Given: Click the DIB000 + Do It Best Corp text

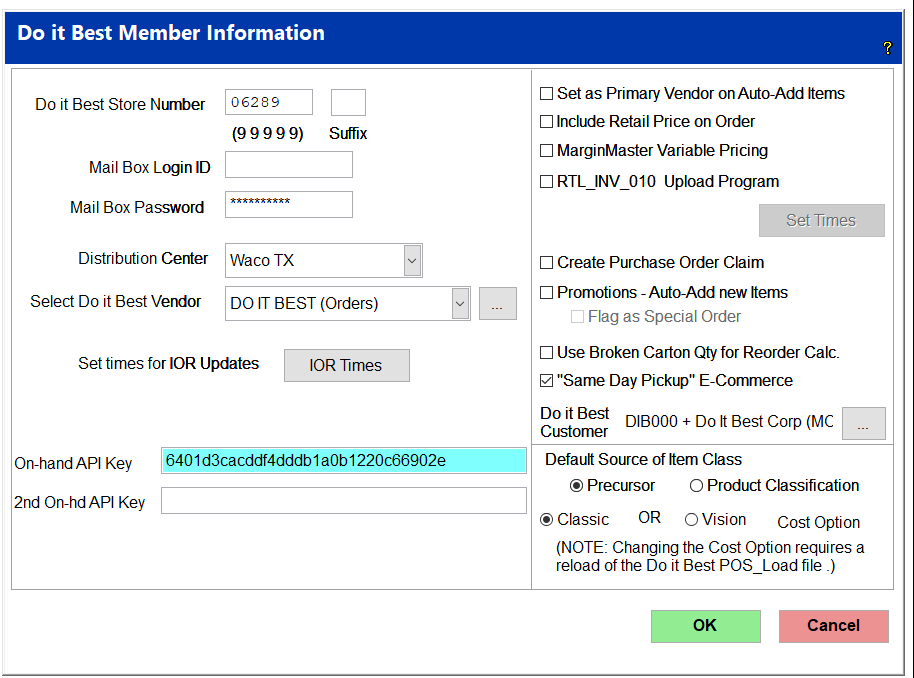Looking at the screenshot, I should tap(729, 421).
